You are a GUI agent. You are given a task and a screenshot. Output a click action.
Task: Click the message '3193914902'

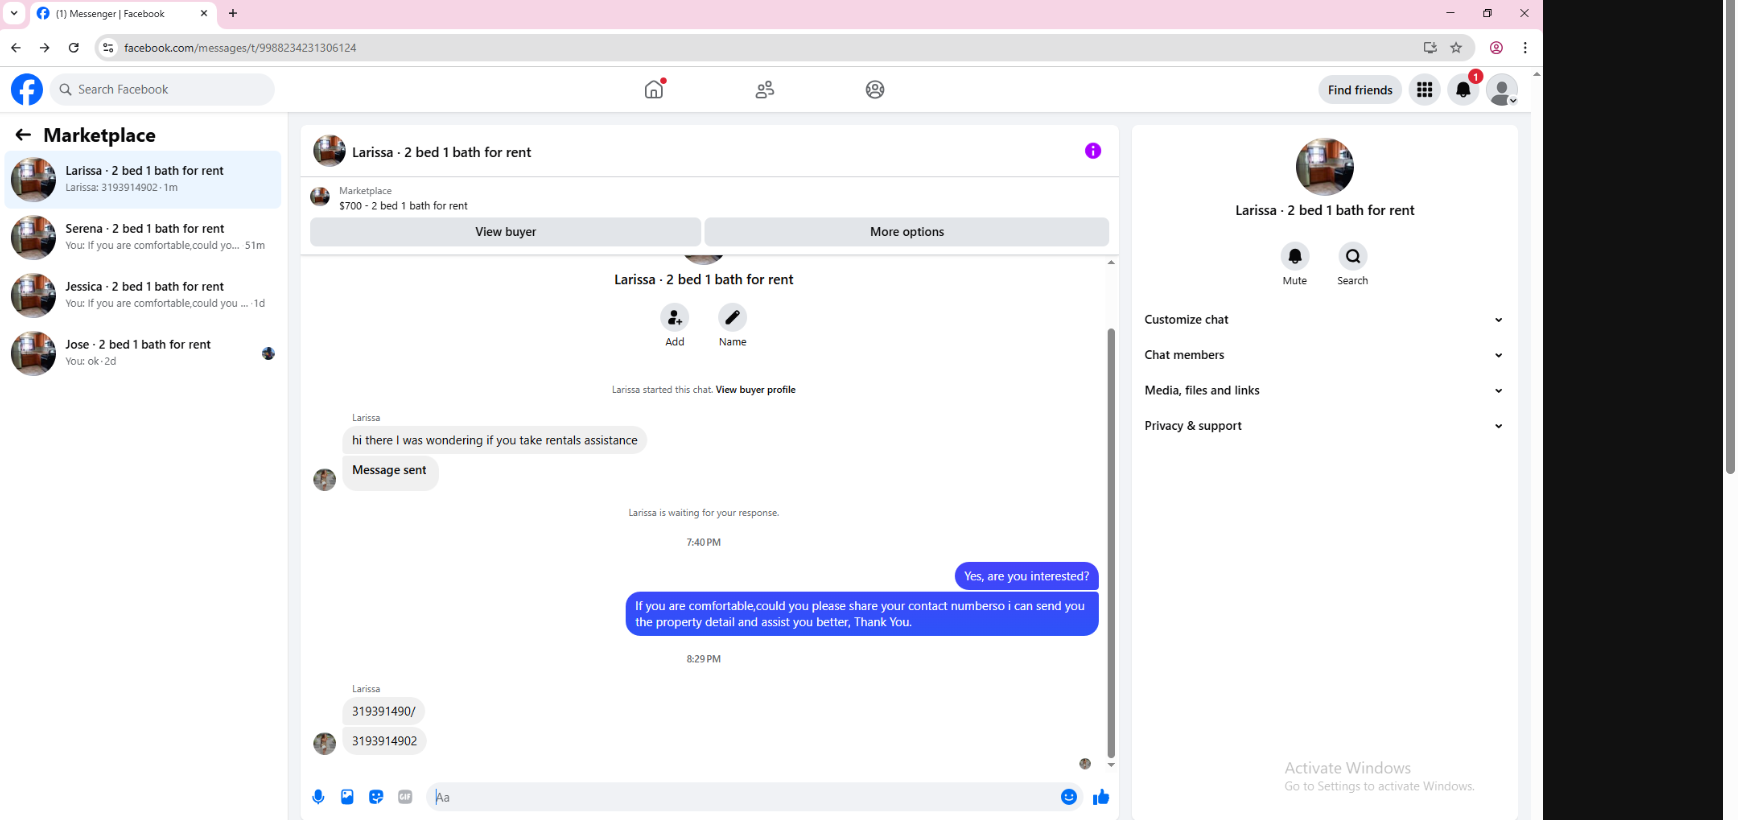(385, 741)
